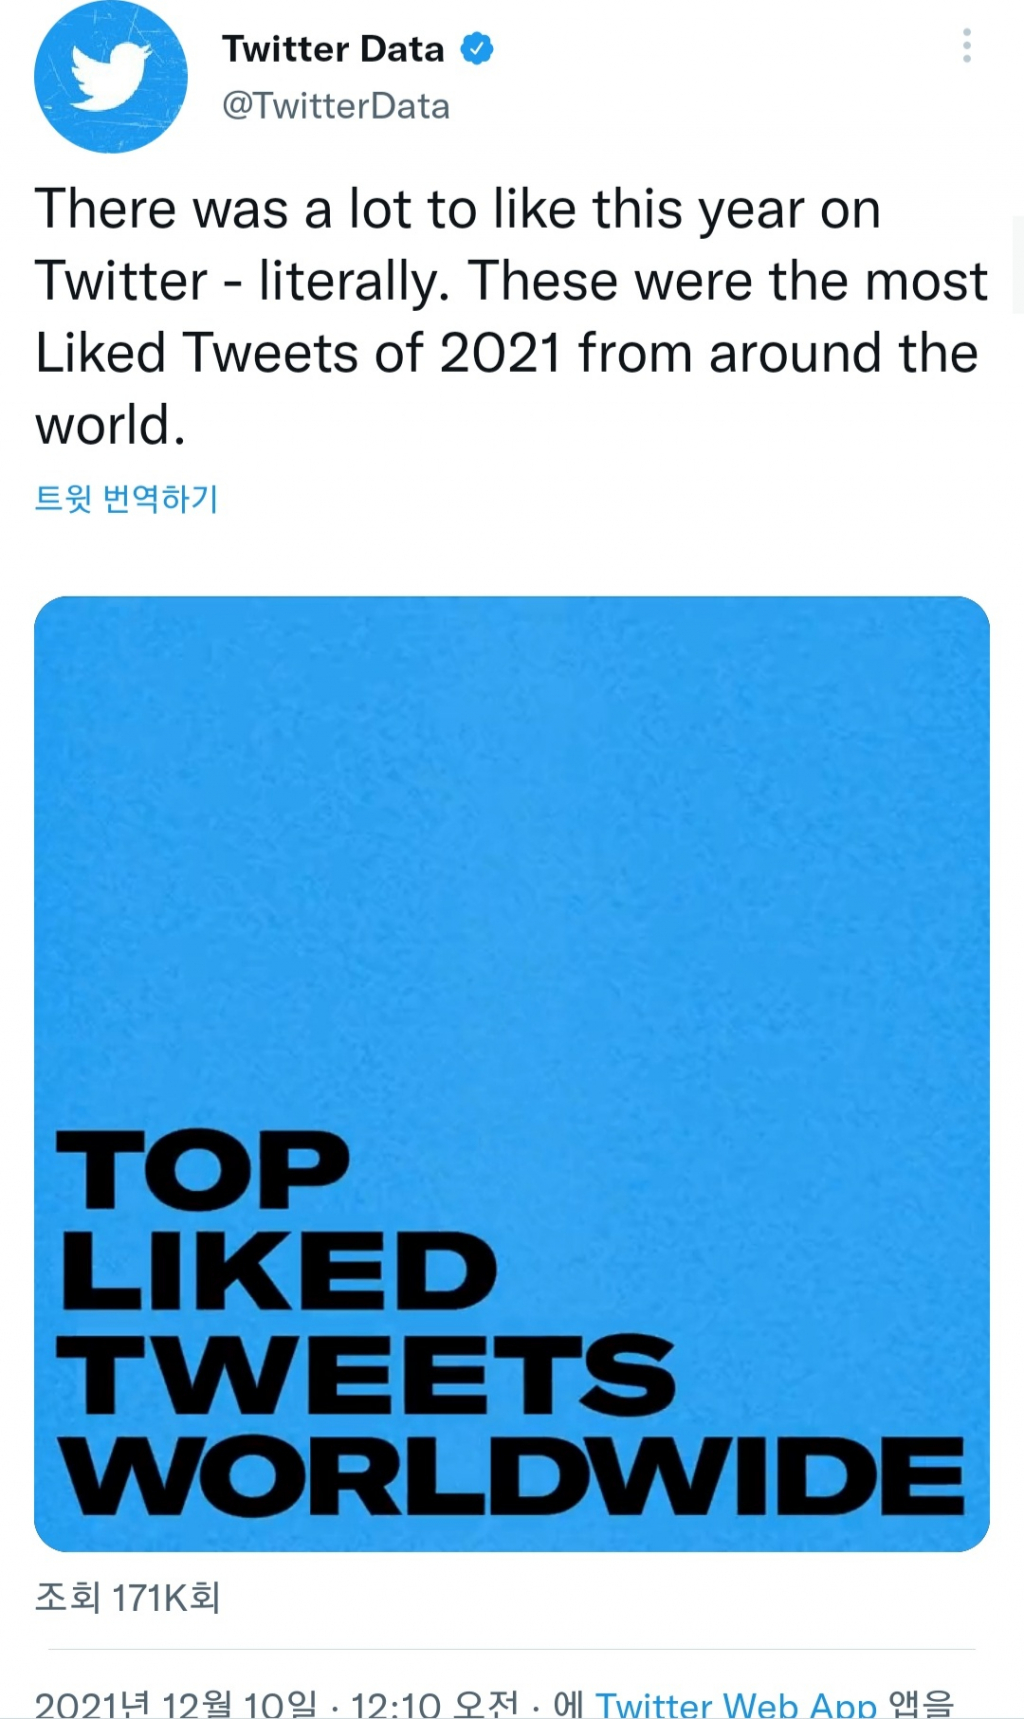1024x1719 pixels.
Task: Click the 조회 171K회 view count
Action: [x=127, y=1597]
